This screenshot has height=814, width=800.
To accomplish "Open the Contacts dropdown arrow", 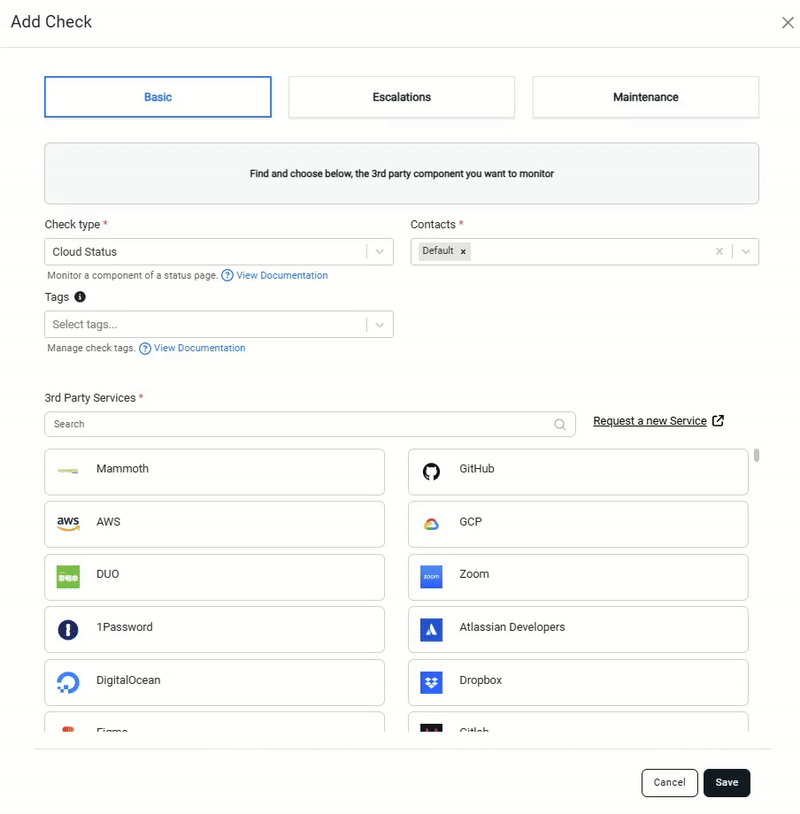I will click(x=746, y=252).
